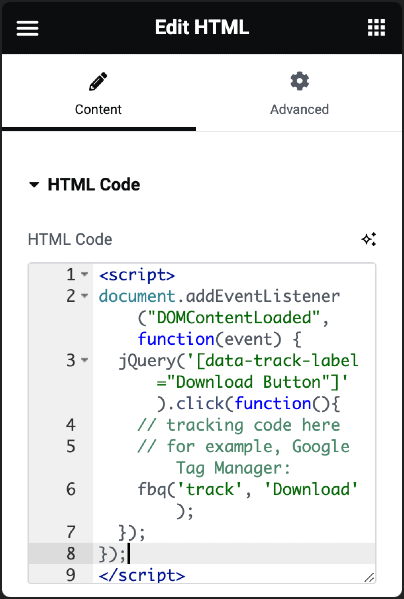Click line number 8 in gutter

pyautogui.click(x=71, y=554)
